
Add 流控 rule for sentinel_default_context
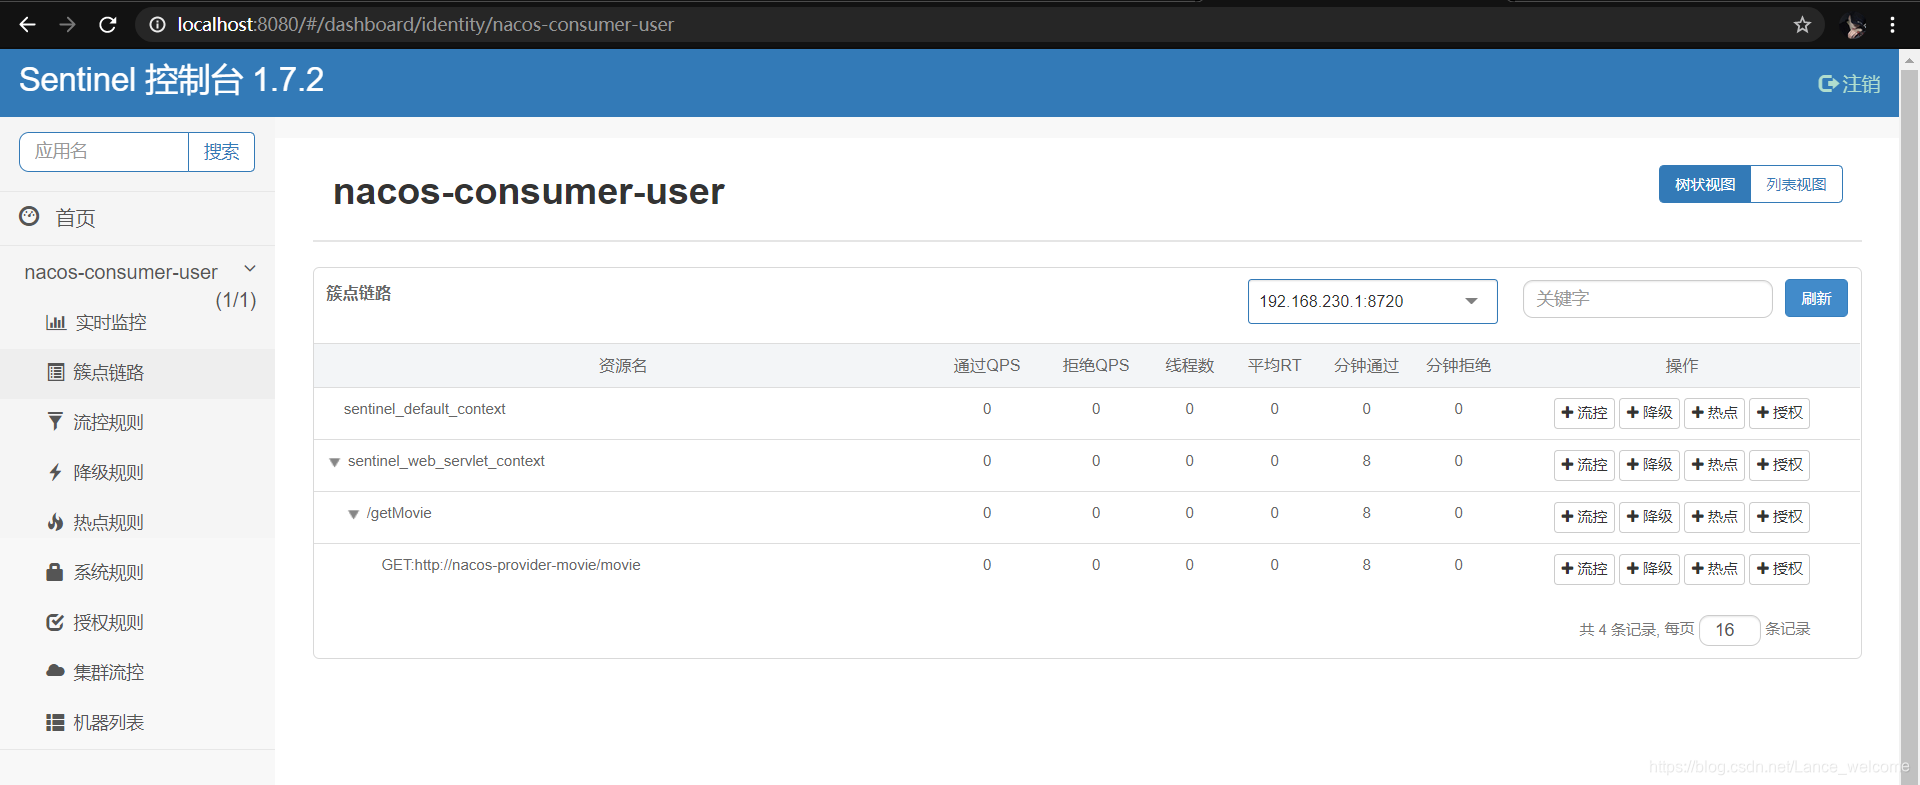1584,413
